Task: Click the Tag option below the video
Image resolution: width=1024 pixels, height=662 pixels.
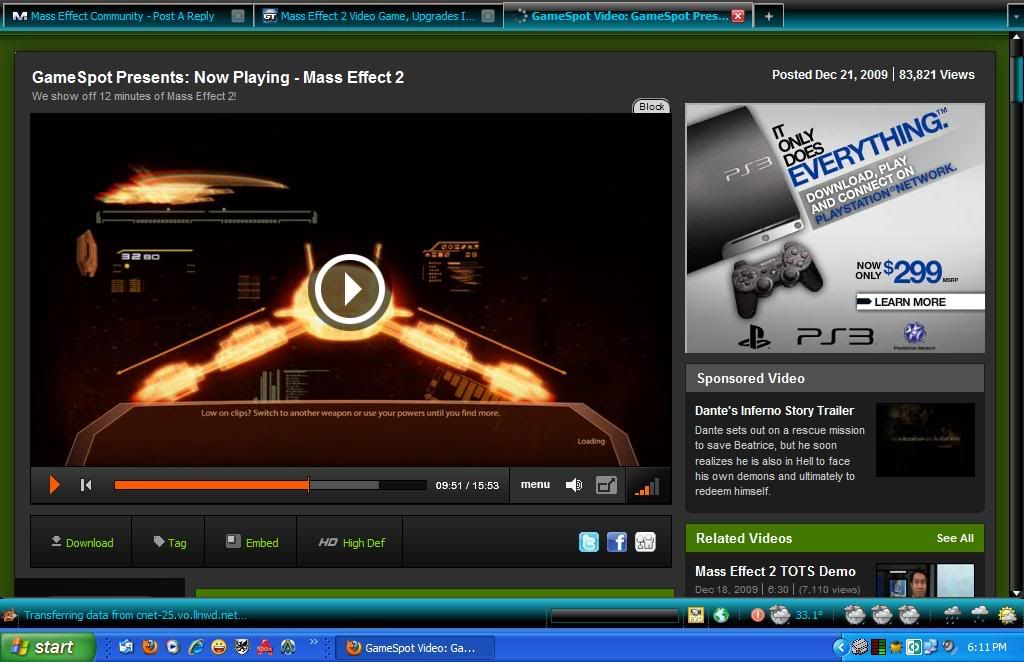Action: click(x=169, y=543)
